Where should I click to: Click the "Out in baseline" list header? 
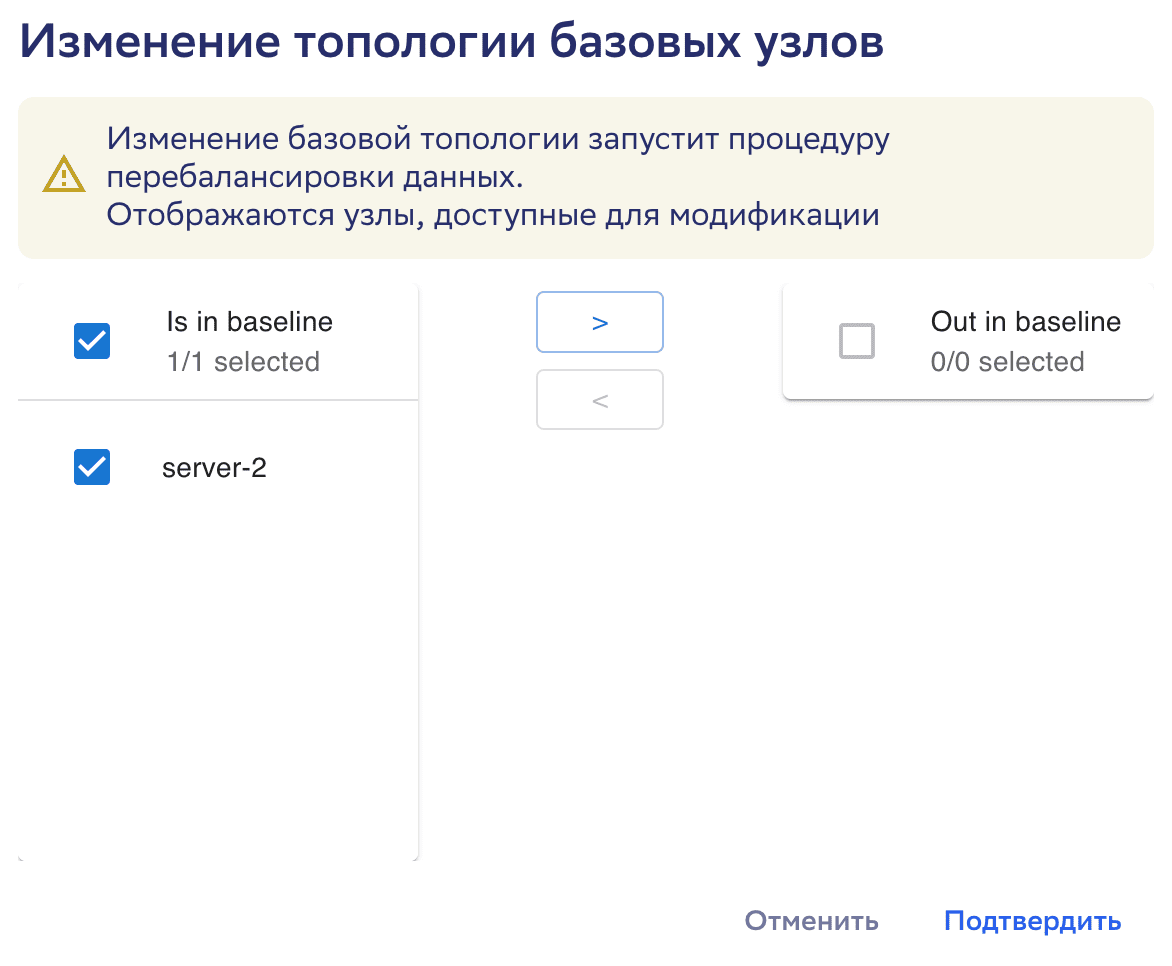[x=1025, y=322]
